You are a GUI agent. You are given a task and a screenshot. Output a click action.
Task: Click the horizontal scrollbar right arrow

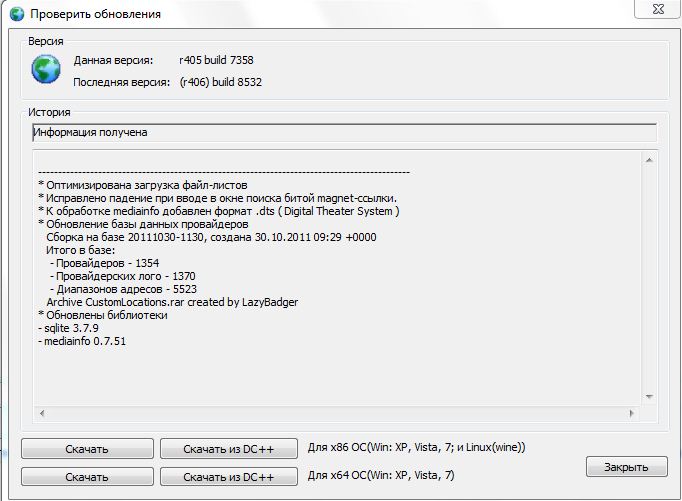(634, 412)
